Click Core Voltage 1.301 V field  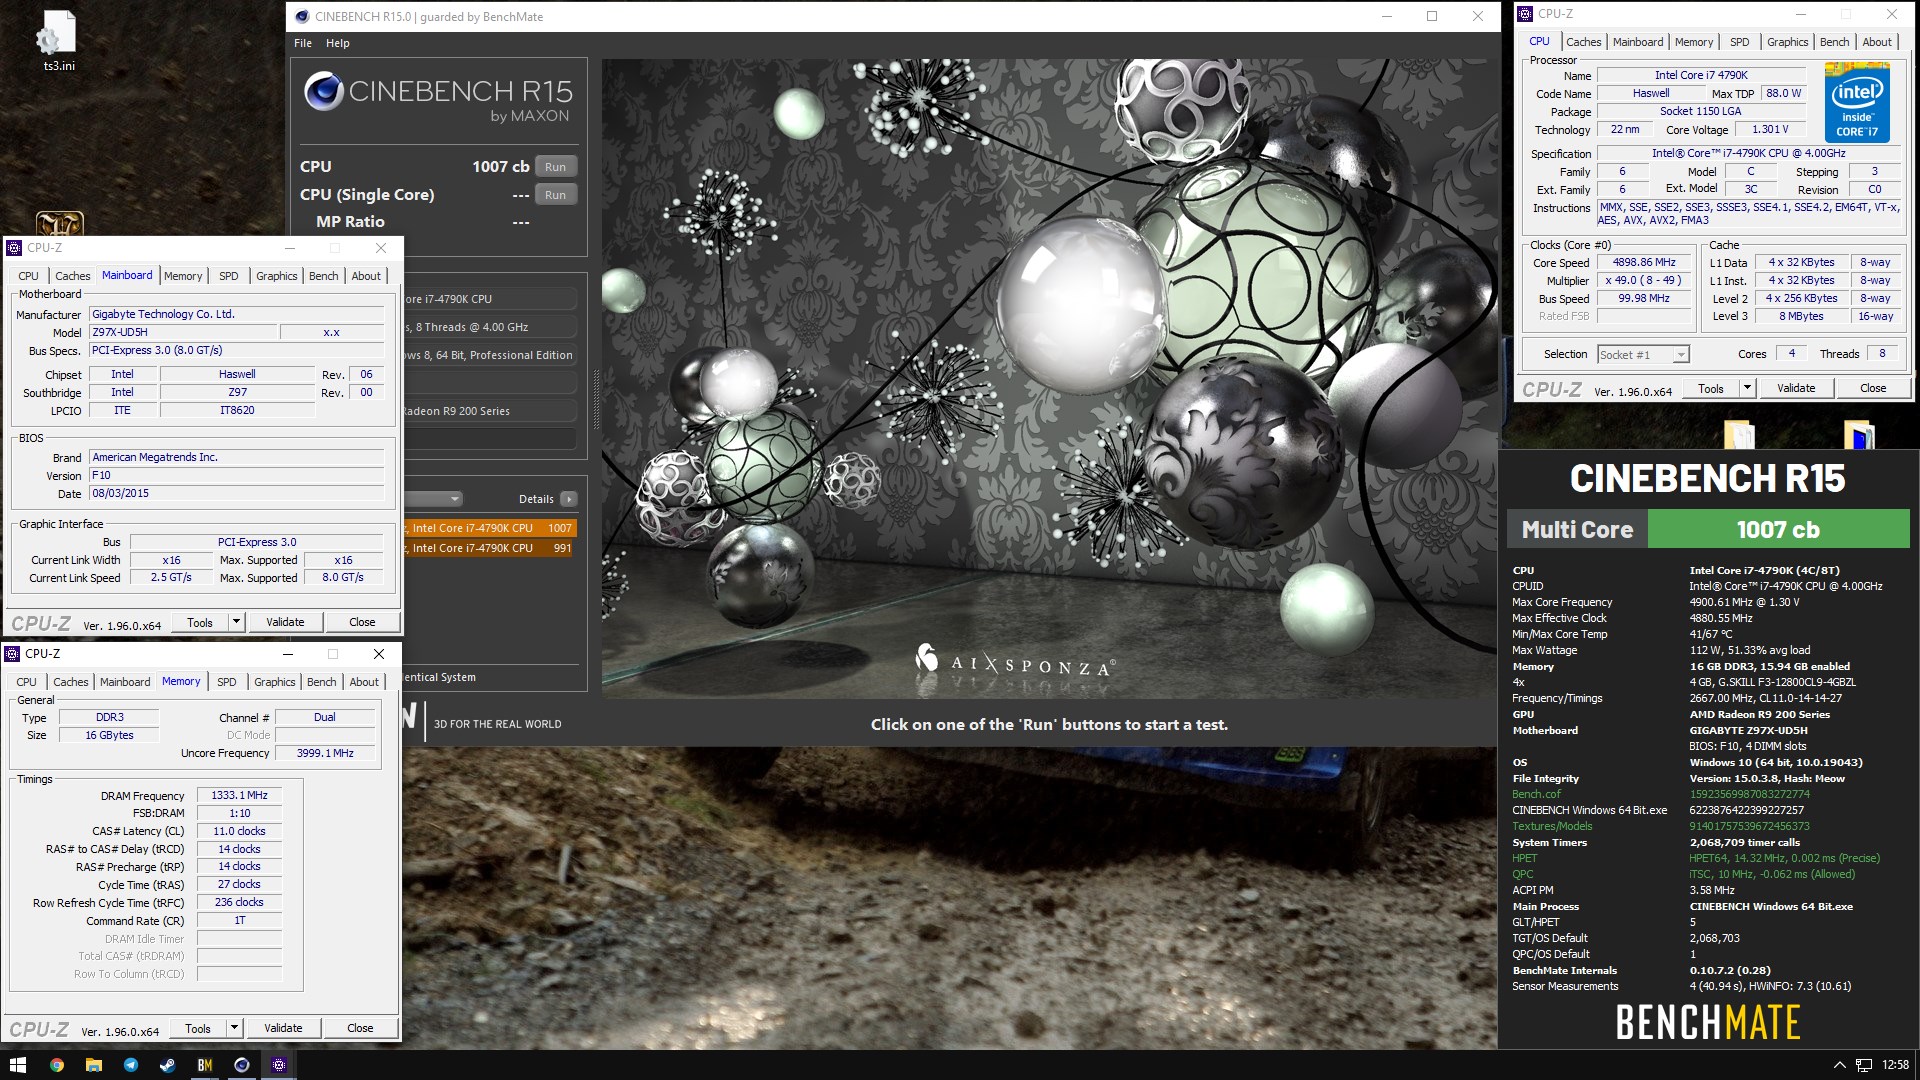[x=1770, y=130]
